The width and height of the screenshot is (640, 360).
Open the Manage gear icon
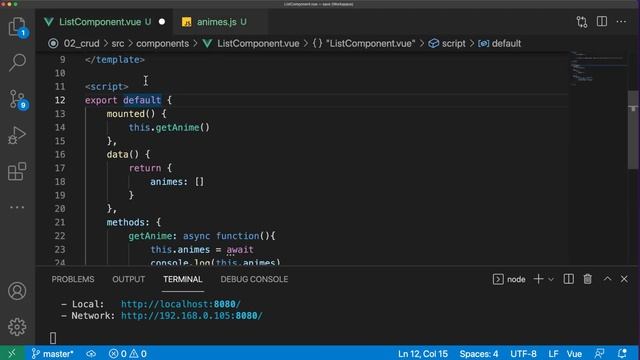pos(17,327)
